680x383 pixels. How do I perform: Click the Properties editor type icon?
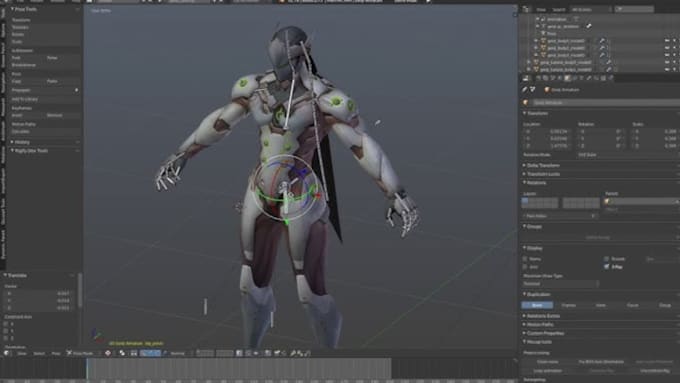(x=526, y=78)
